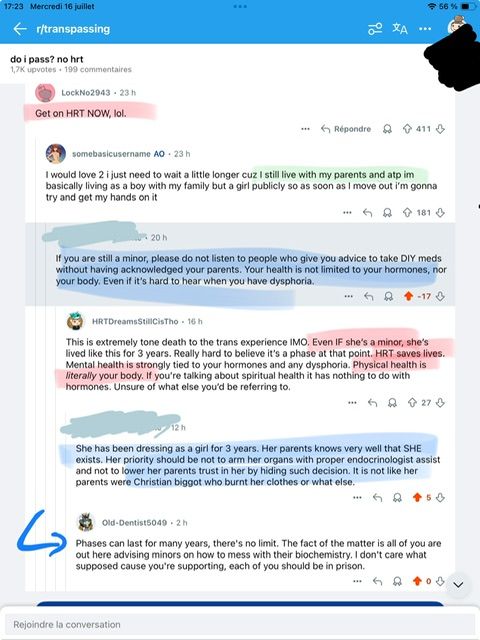Tap the Rejoindre la conversation input field

(238, 624)
